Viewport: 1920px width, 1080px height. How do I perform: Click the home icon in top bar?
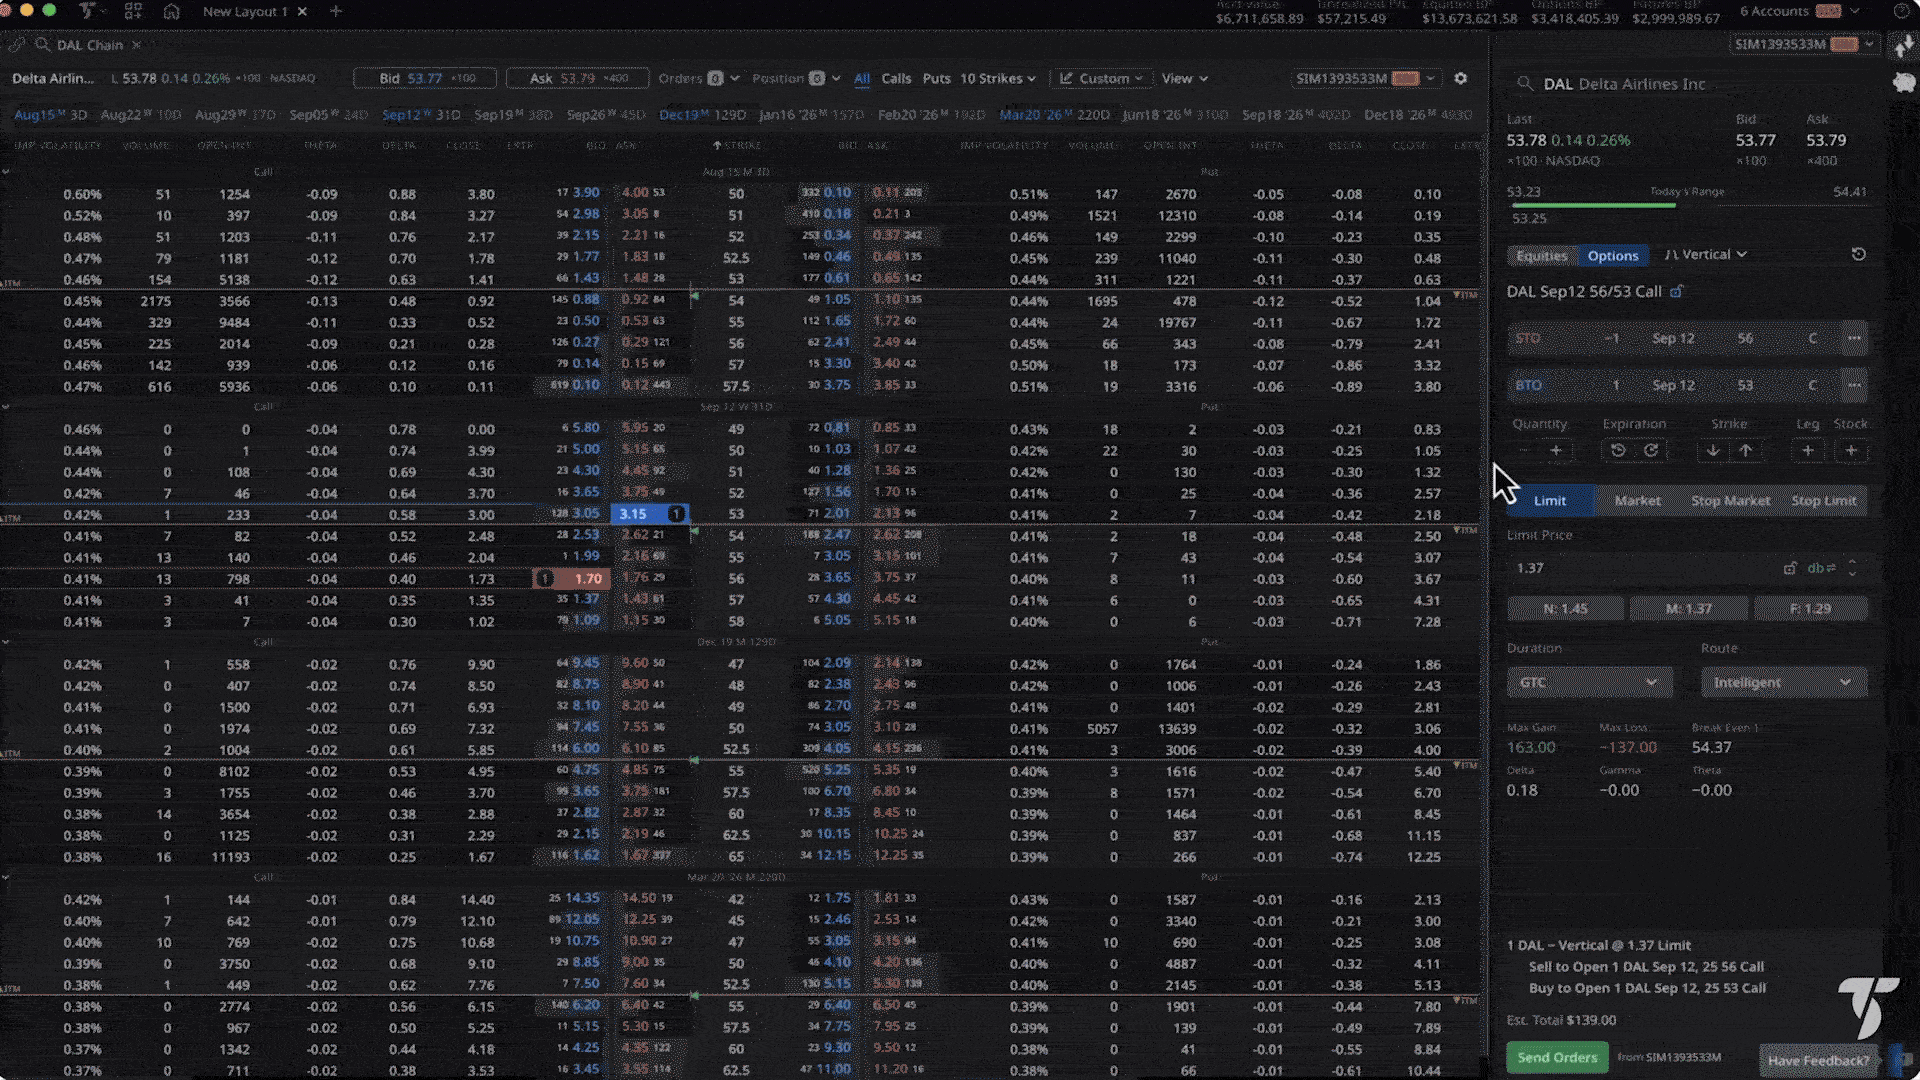171,12
